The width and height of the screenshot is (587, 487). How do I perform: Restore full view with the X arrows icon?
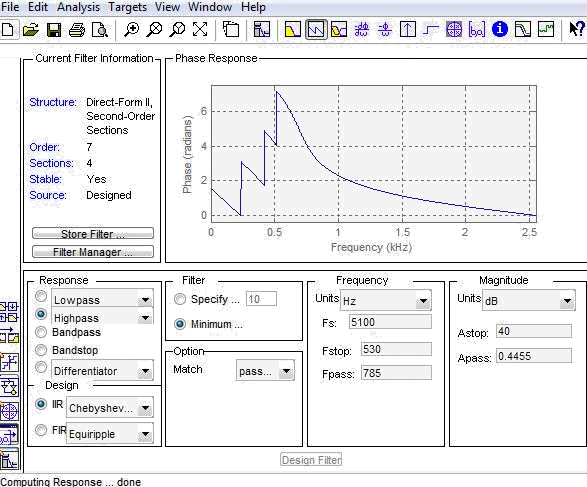pyautogui.click(x=200, y=29)
